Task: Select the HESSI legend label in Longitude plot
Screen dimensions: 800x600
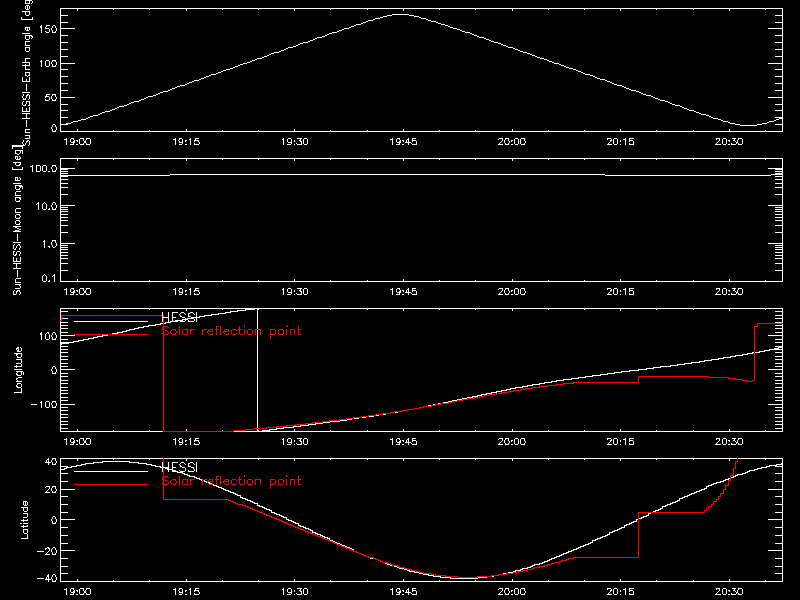Action: pos(179,317)
